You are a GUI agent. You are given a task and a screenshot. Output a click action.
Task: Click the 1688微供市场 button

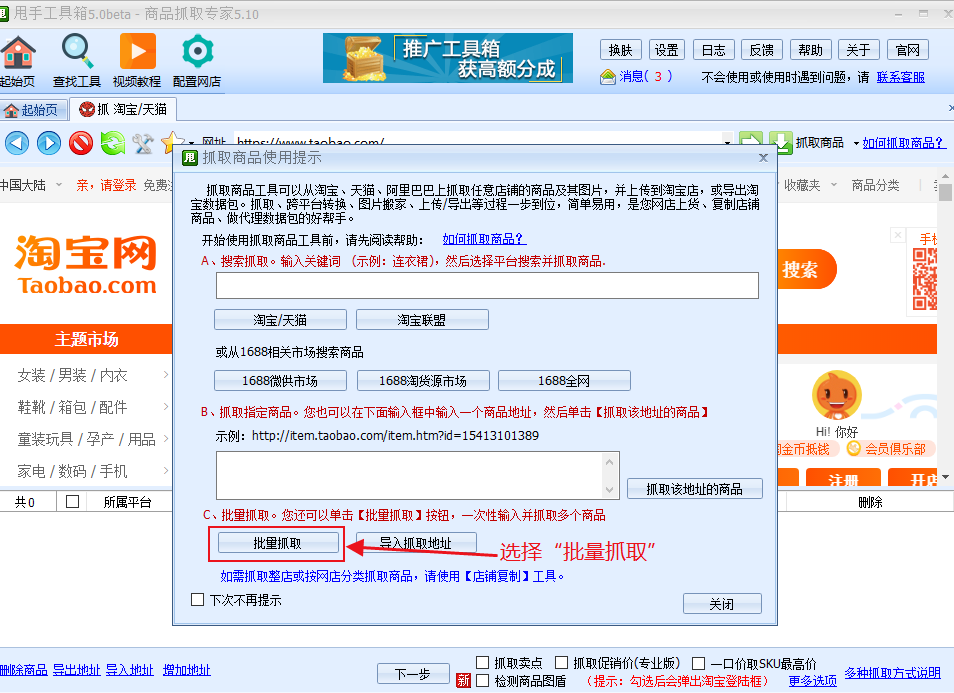pos(280,381)
